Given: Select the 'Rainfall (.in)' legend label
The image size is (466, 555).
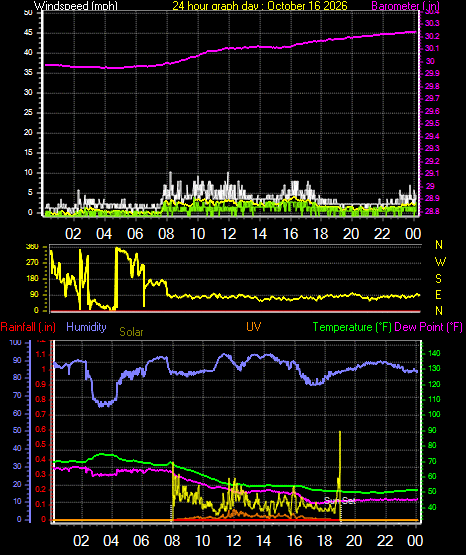Looking at the screenshot, I should click(x=28, y=327).
